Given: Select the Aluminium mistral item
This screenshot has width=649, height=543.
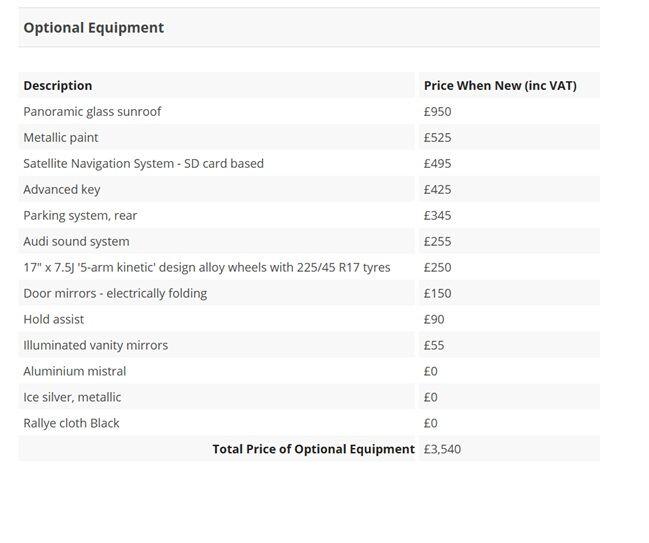Looking at the screenshot, I should click(75, 372).
